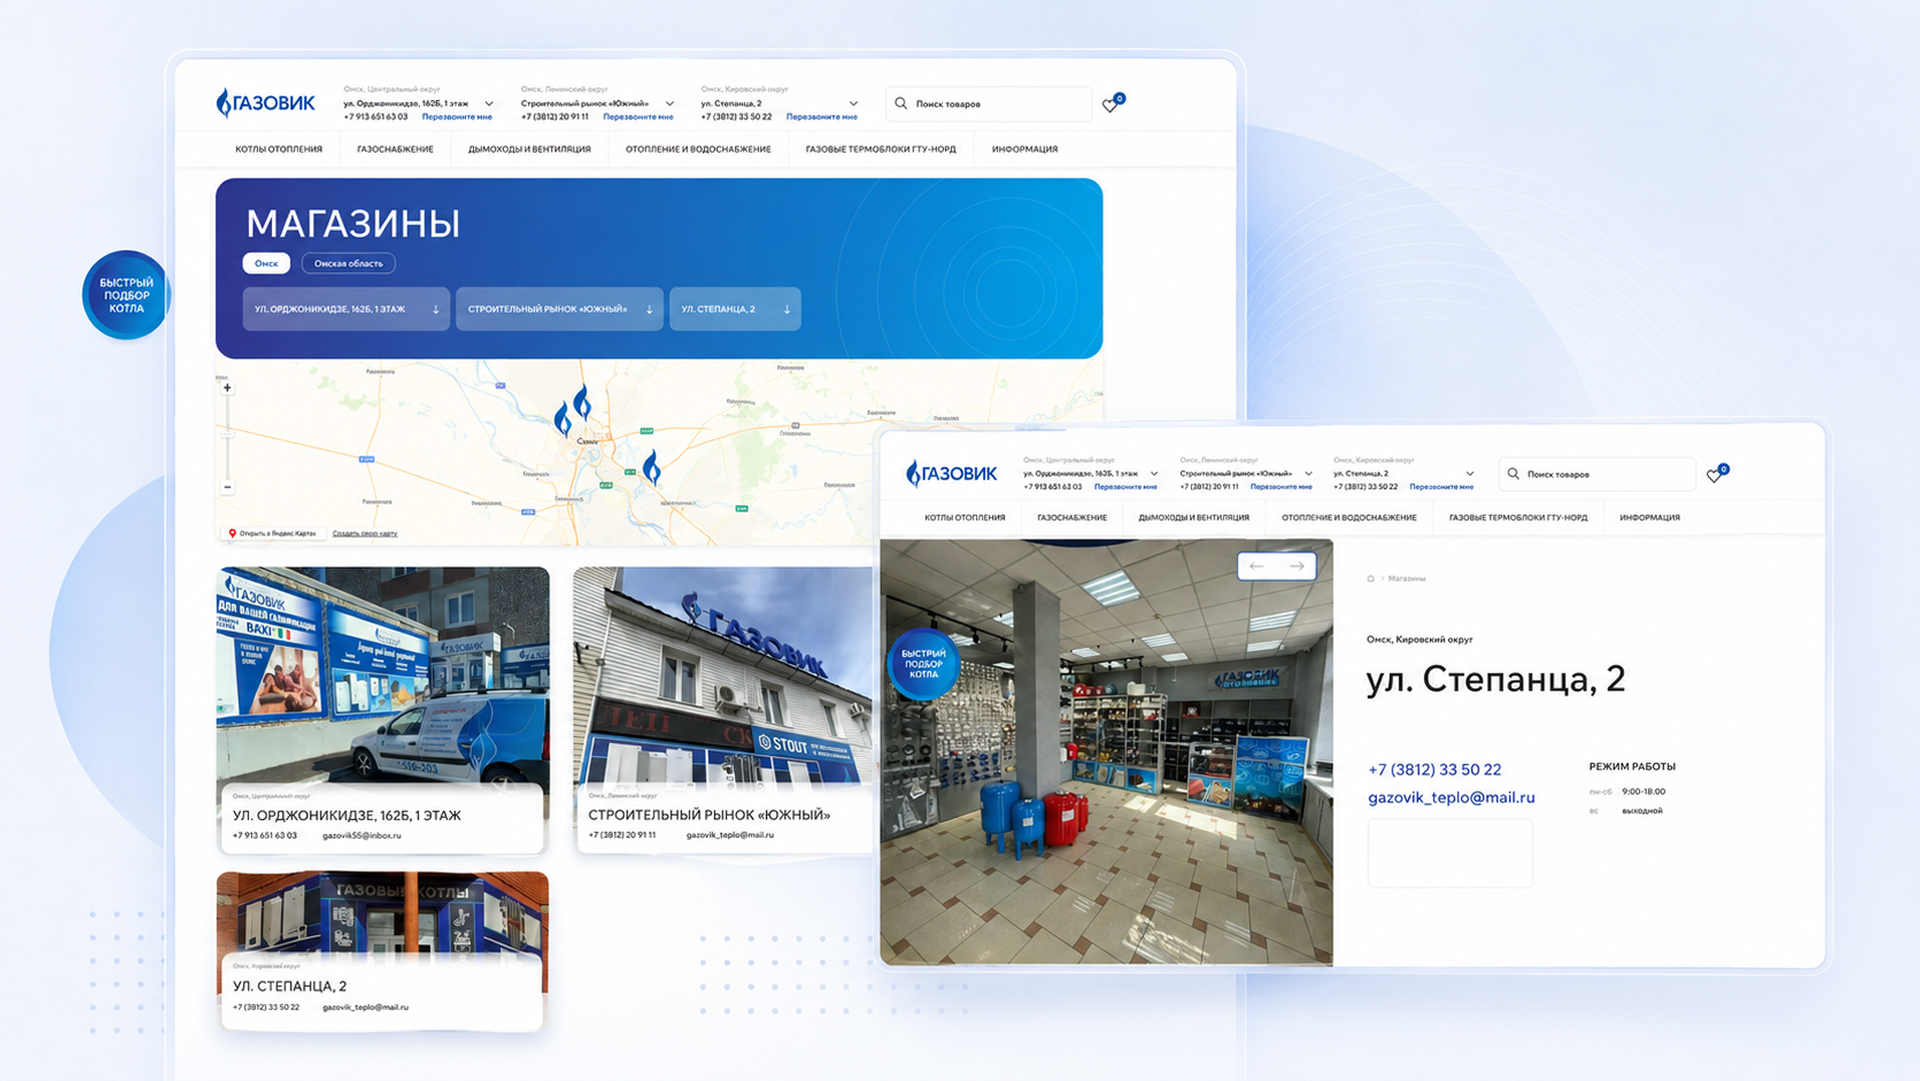This screenshot has width=1920, height=1081.
Task: Click the Газовик logo on the Магазины page
Action: click(x=265, y=103)
